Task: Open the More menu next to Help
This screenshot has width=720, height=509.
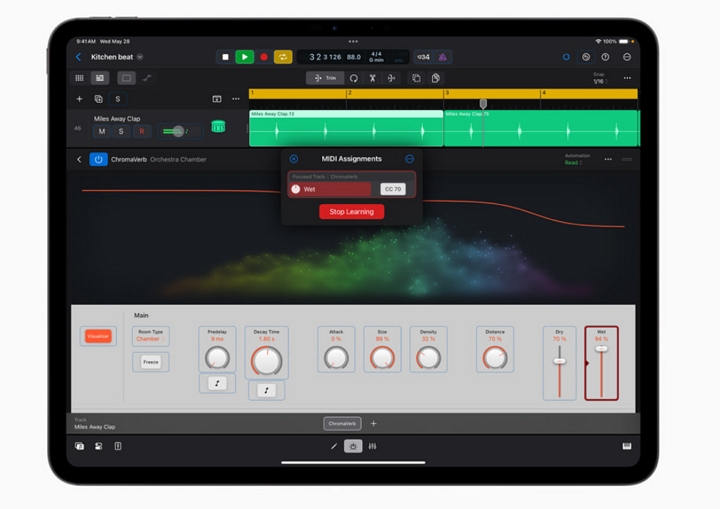Action: click(x=627, y=57)
